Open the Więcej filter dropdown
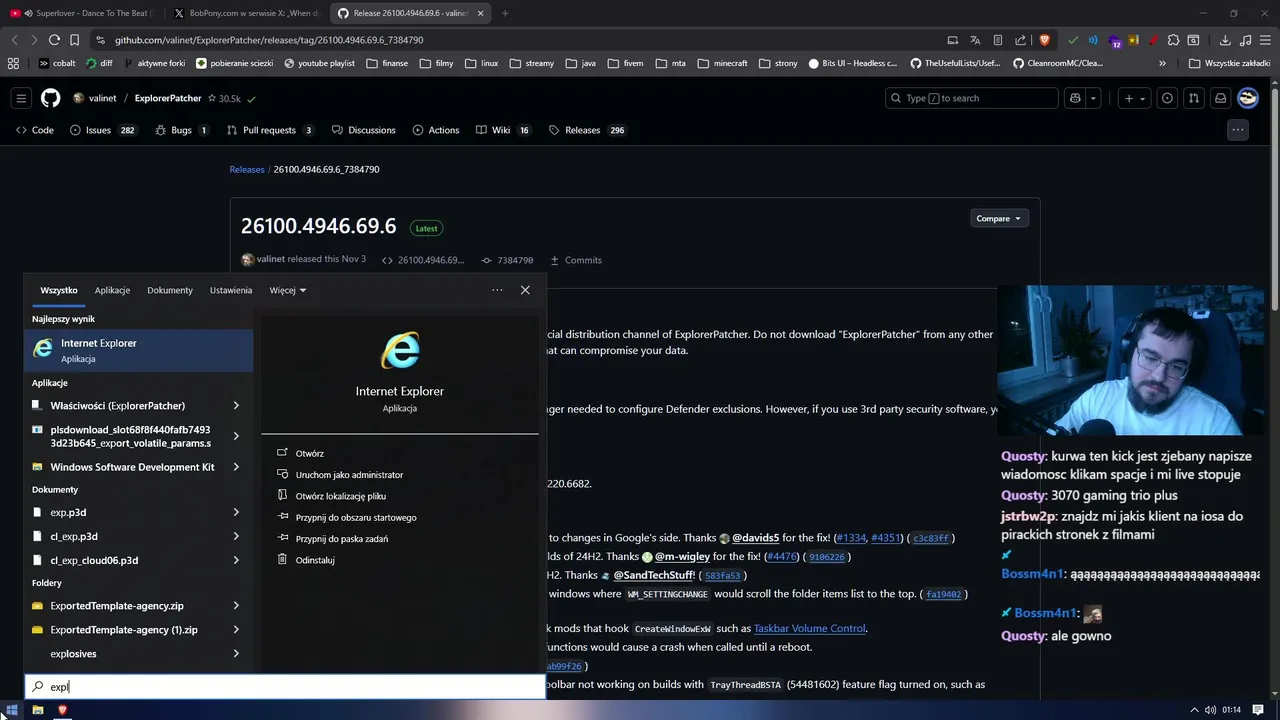1280x720 pixels. pos(288,290)
